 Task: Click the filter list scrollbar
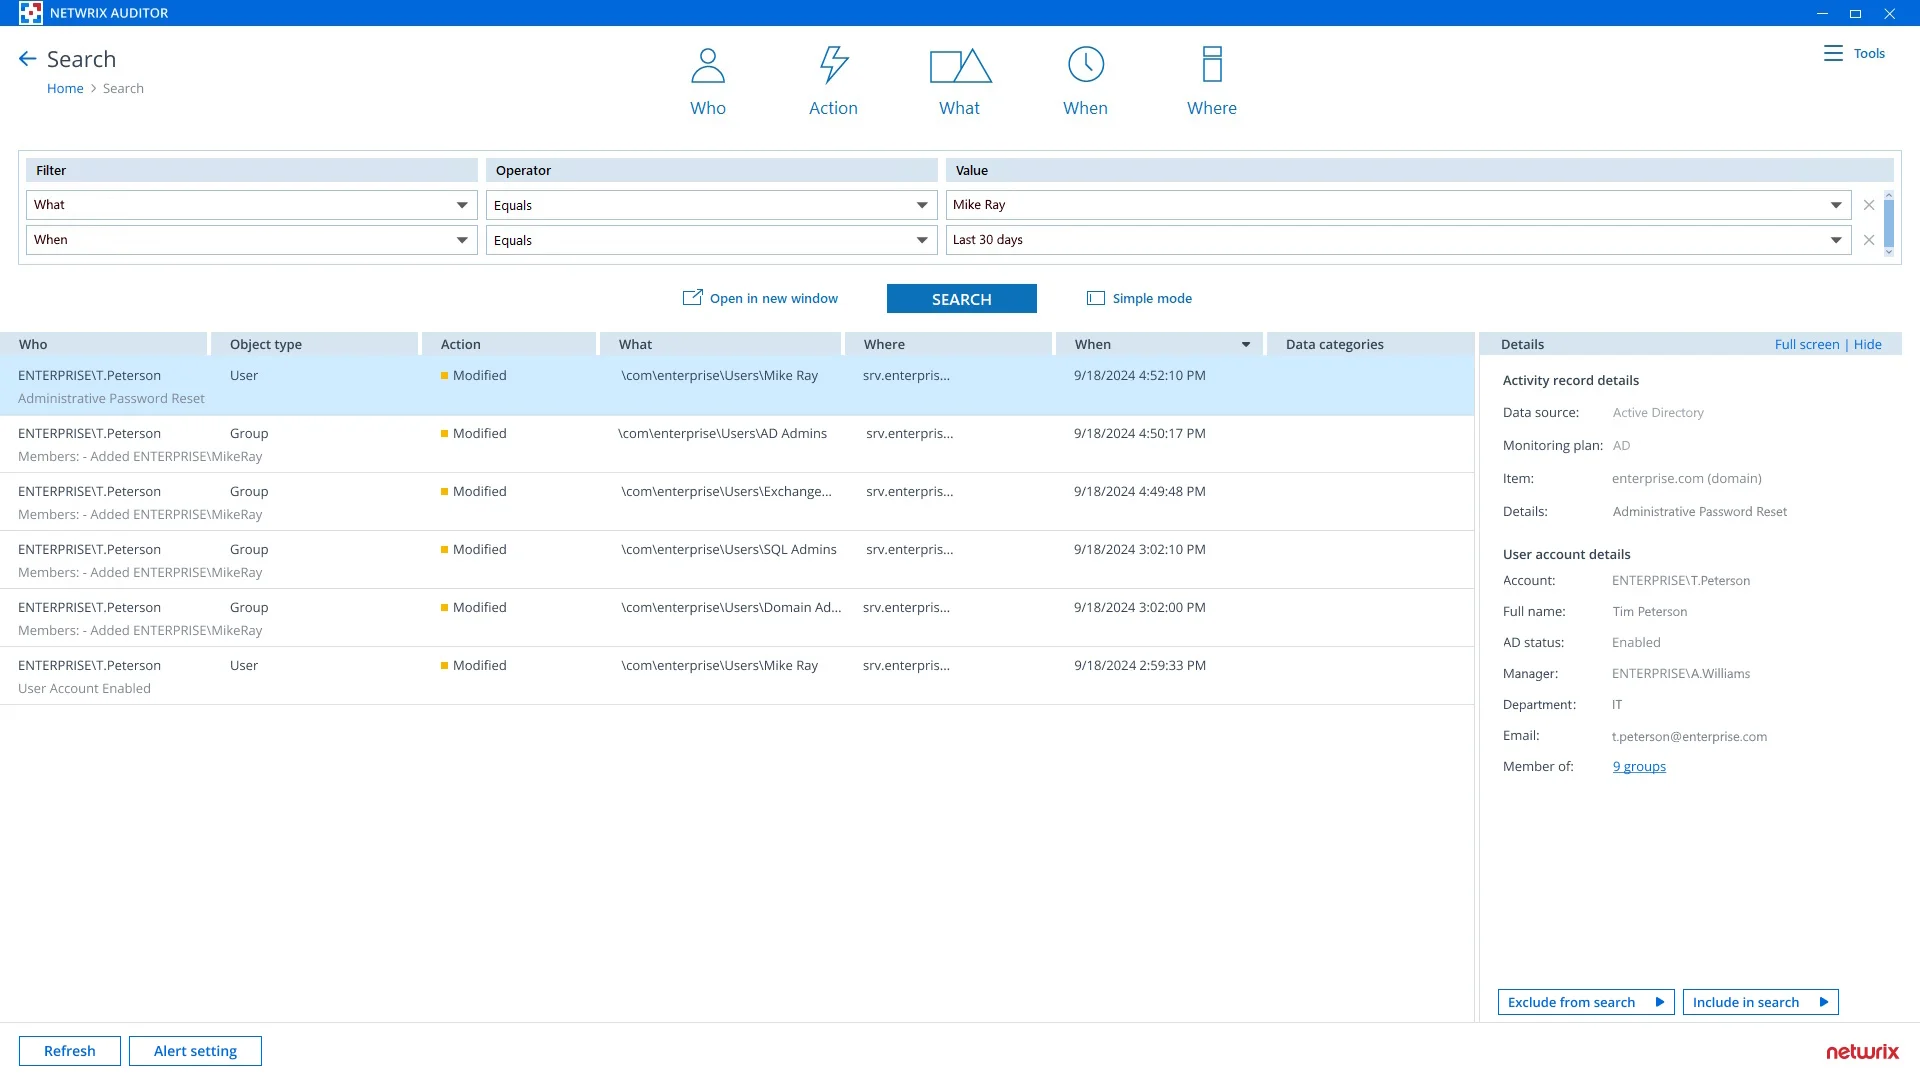(1889, 224)
